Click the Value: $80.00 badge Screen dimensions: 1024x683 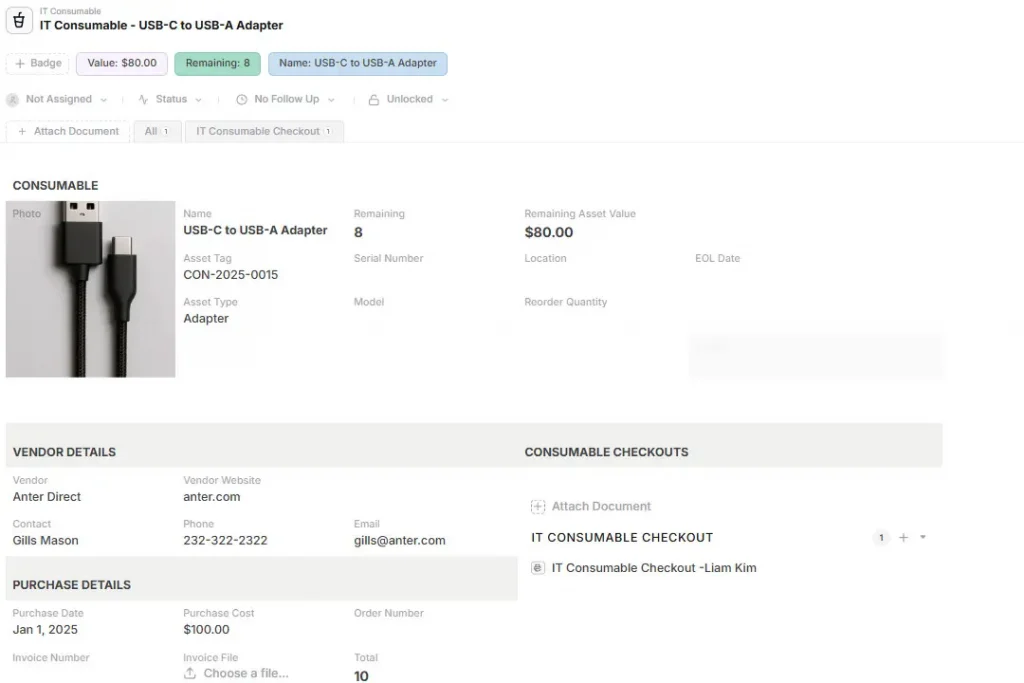tap(122, 63)
